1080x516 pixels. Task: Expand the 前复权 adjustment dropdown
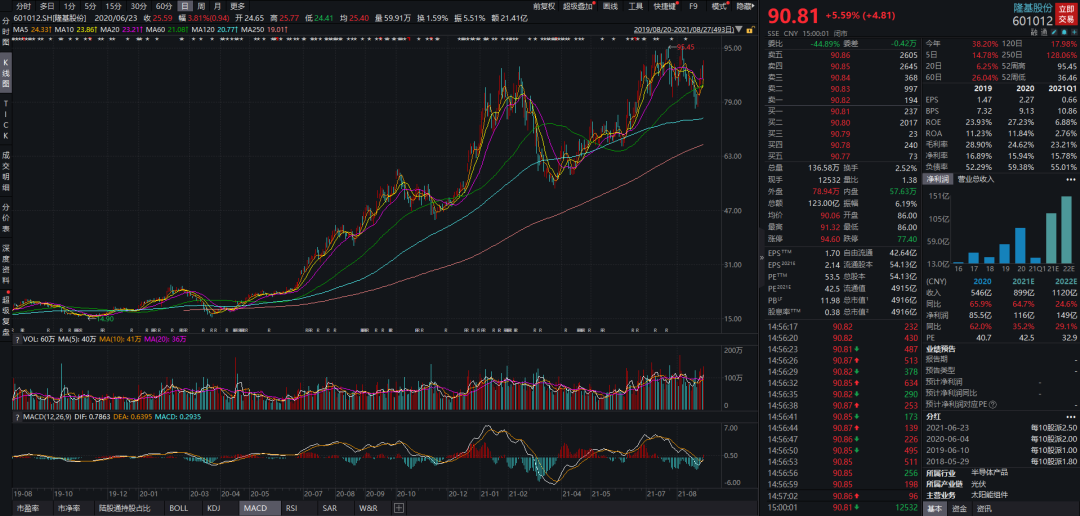(x=544, y=6)
